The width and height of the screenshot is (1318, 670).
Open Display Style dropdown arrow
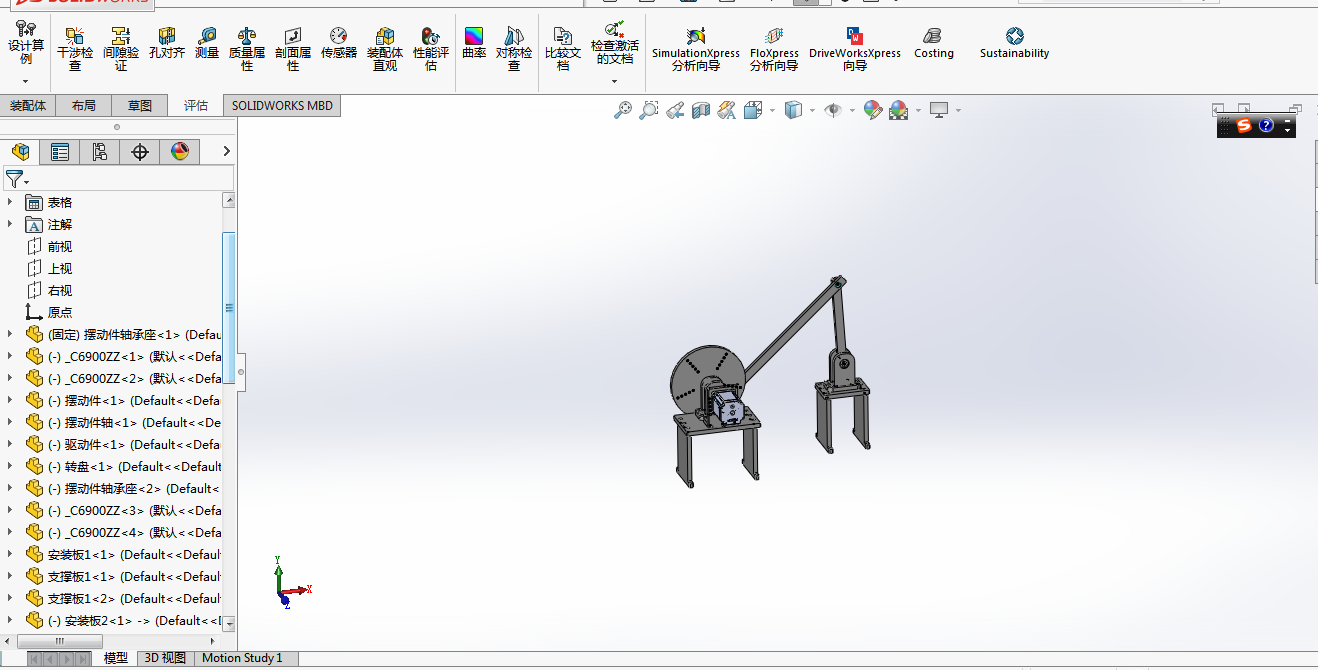pyautogui.click(x=812, y=111)
